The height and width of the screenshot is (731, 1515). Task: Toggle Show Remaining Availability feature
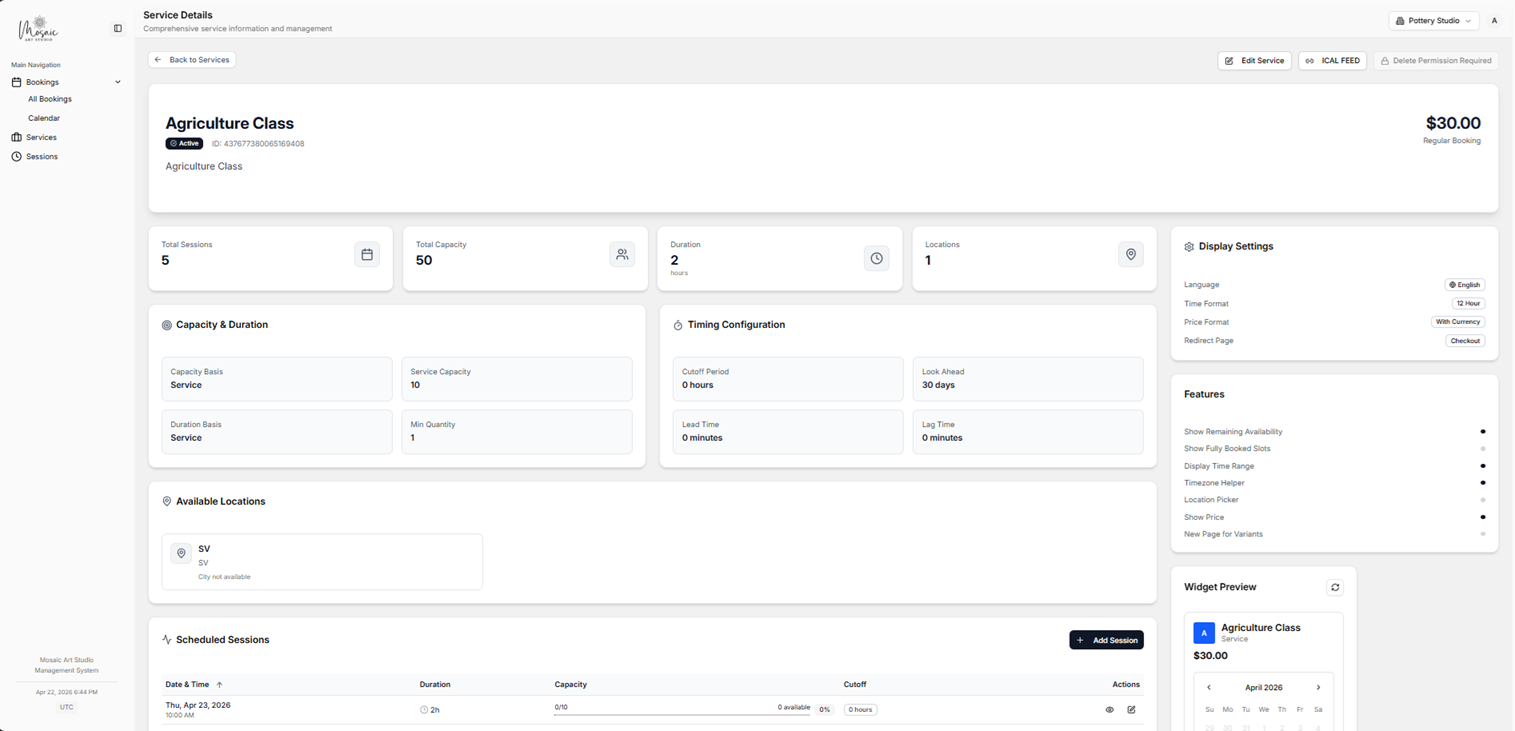pos(1482,432)
